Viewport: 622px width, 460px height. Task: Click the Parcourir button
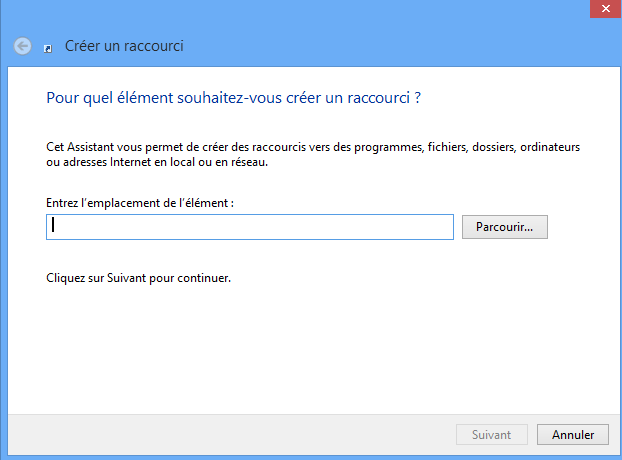[x=505, y=227]
